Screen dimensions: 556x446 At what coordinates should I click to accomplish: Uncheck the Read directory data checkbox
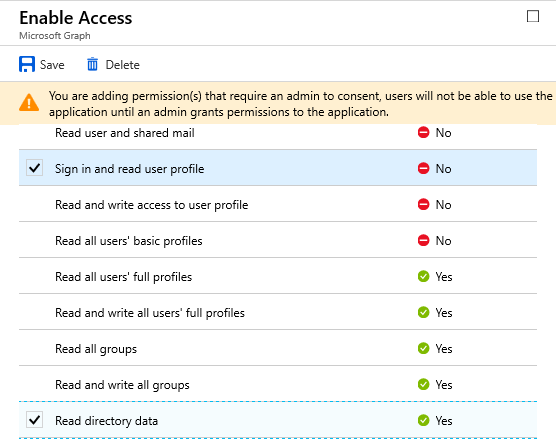34,420
